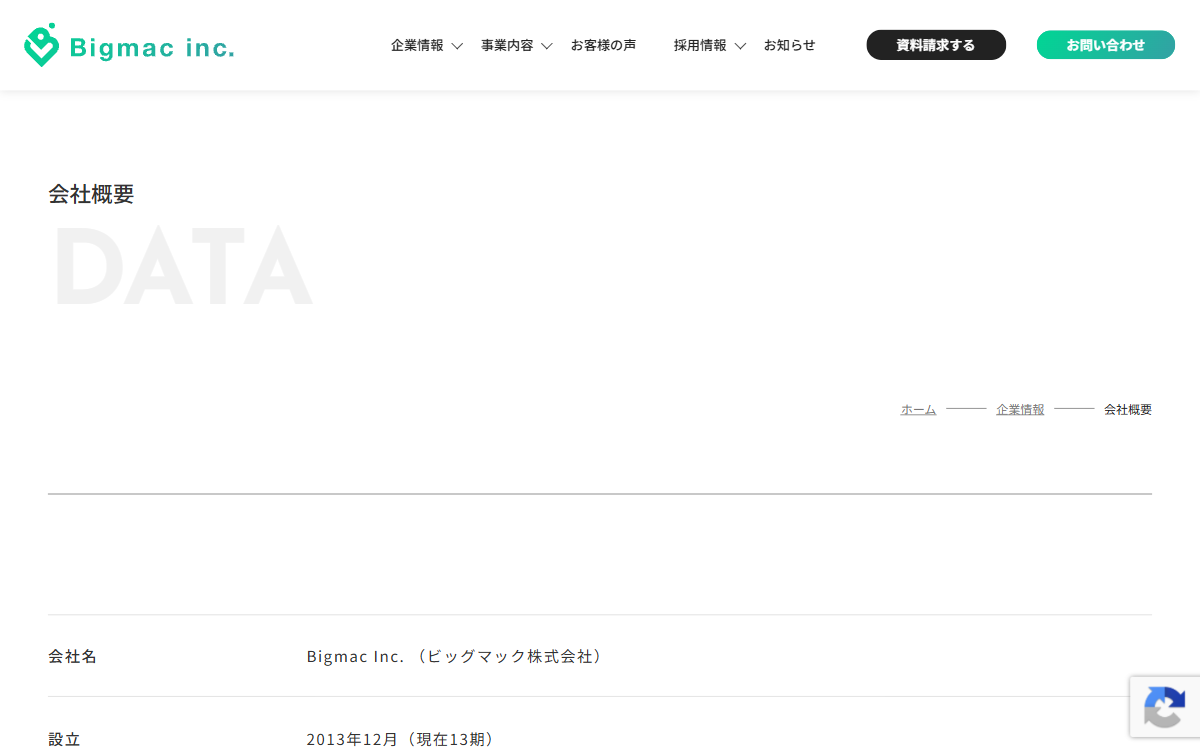Click the 会社名 row label
Viewport: 1200px width, 750px height.
73,656
